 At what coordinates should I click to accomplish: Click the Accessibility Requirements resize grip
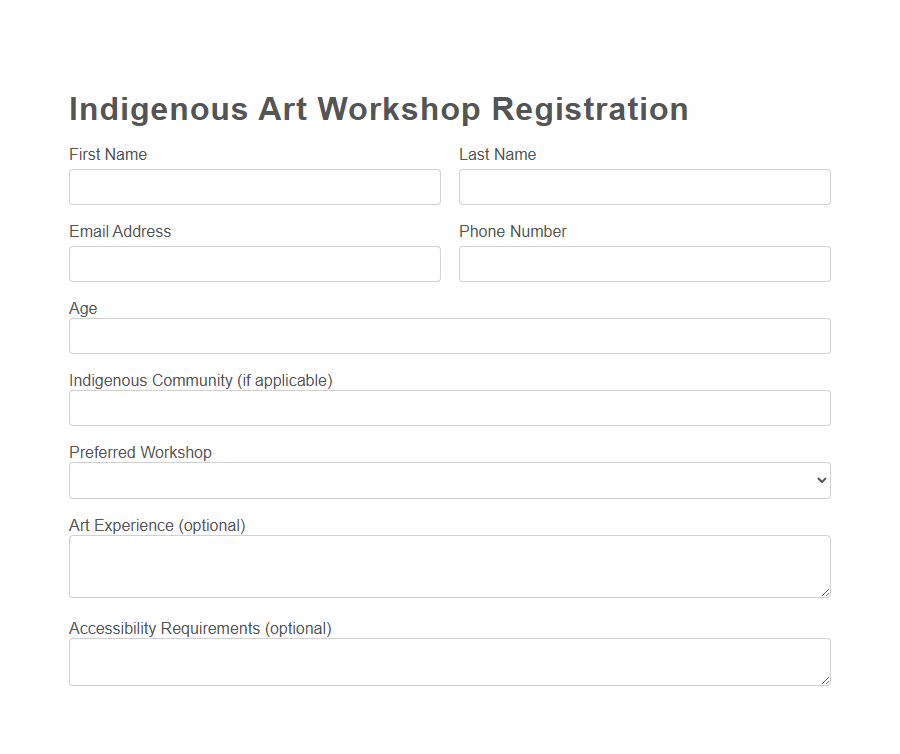coord(826,680)
